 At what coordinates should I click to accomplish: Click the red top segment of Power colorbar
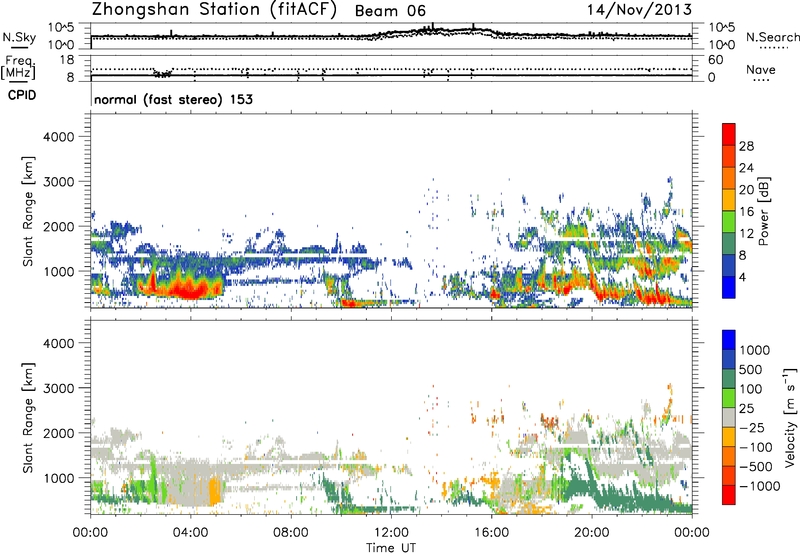click(x=729, y=134)
